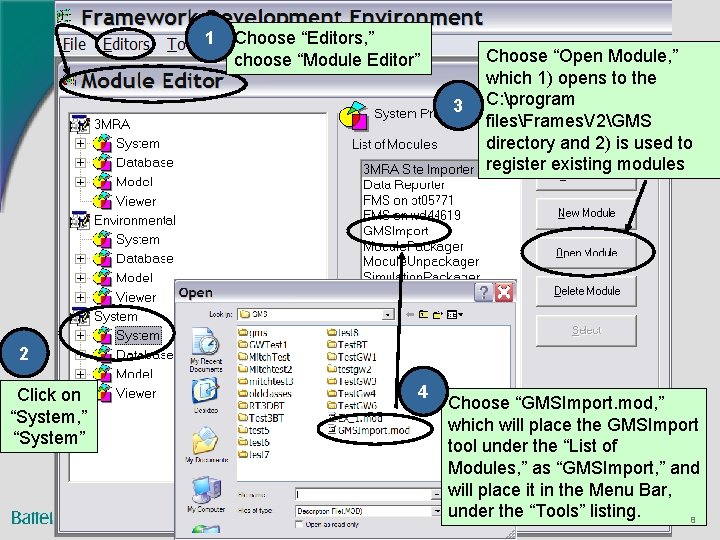
Task: Select Data Reporter in module list
Action: [x=404, y=185]
